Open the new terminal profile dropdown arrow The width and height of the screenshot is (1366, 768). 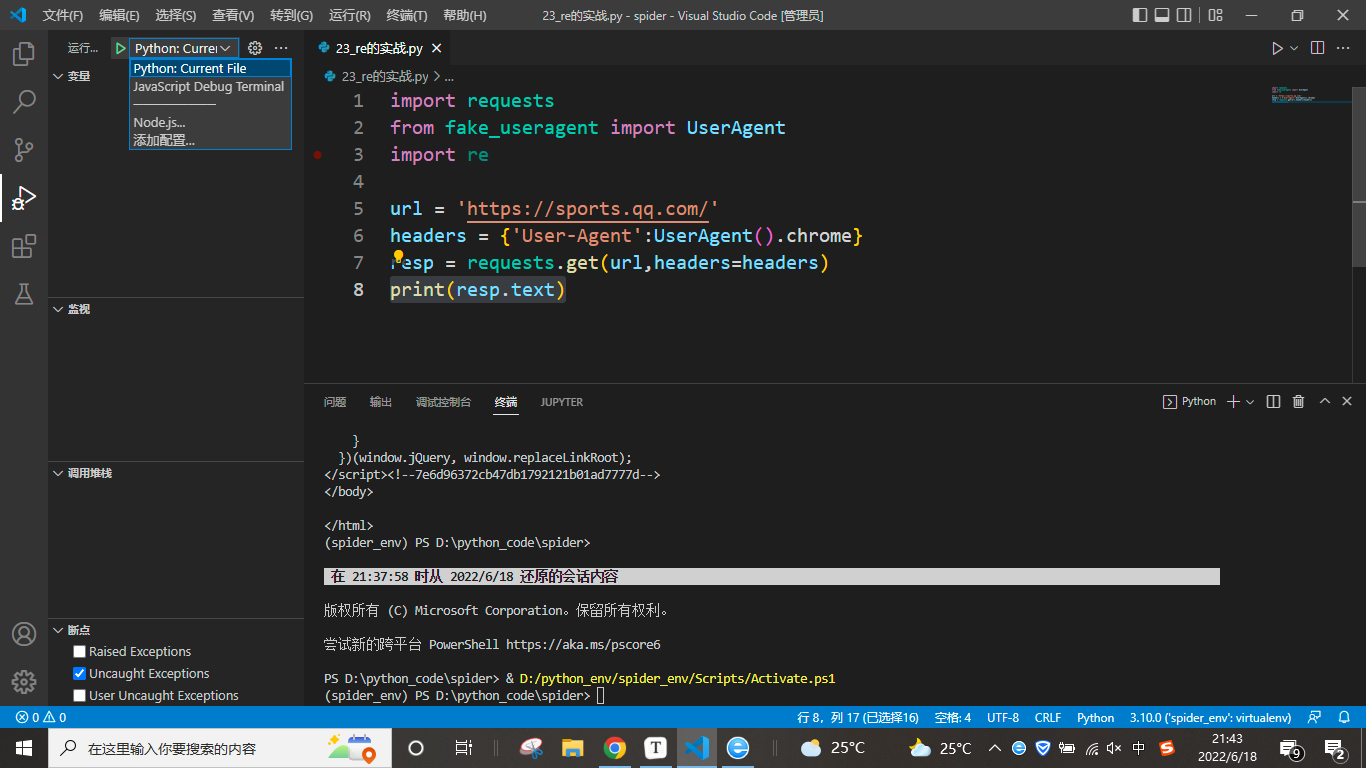click(1250, 402)
